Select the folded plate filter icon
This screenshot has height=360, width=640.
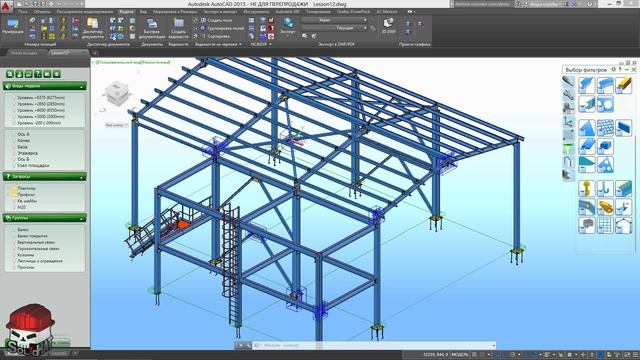point(587,146)
